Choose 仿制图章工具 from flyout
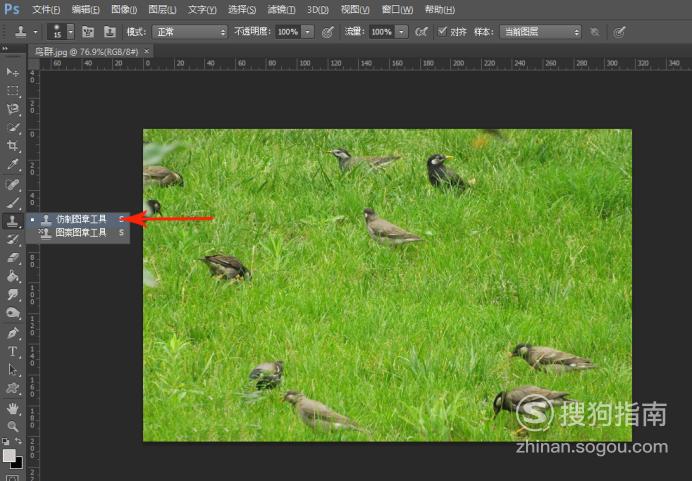 click(78, 219)
